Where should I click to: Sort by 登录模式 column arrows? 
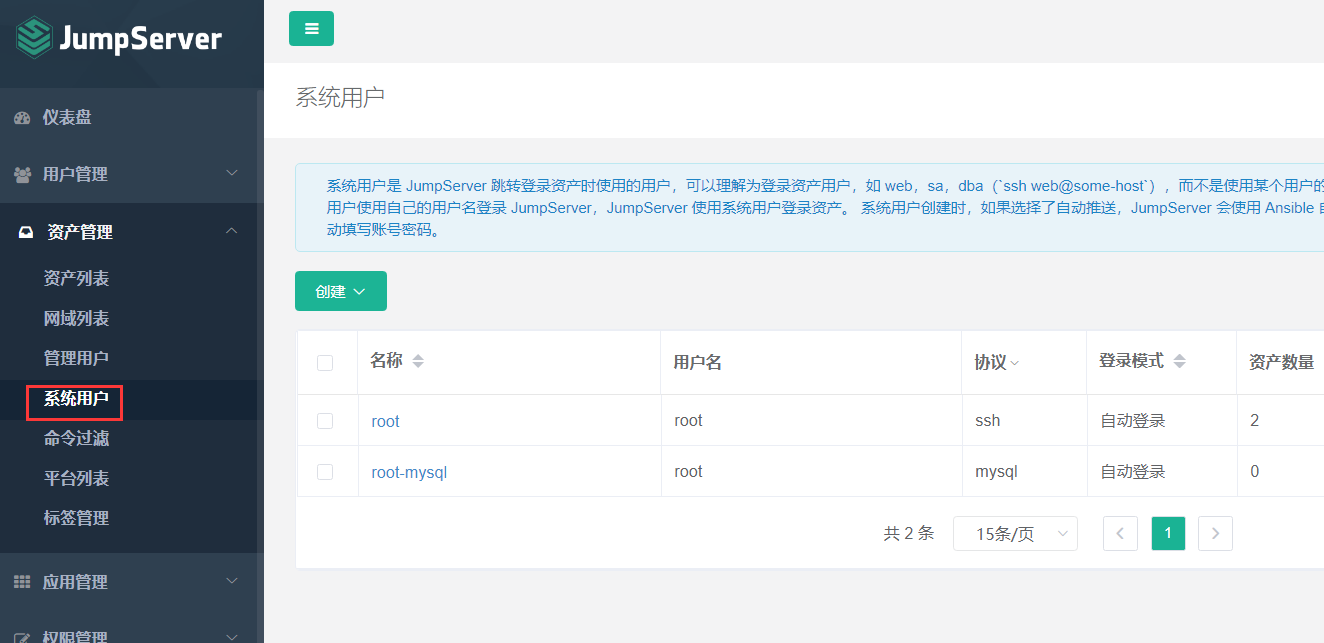1179,361
